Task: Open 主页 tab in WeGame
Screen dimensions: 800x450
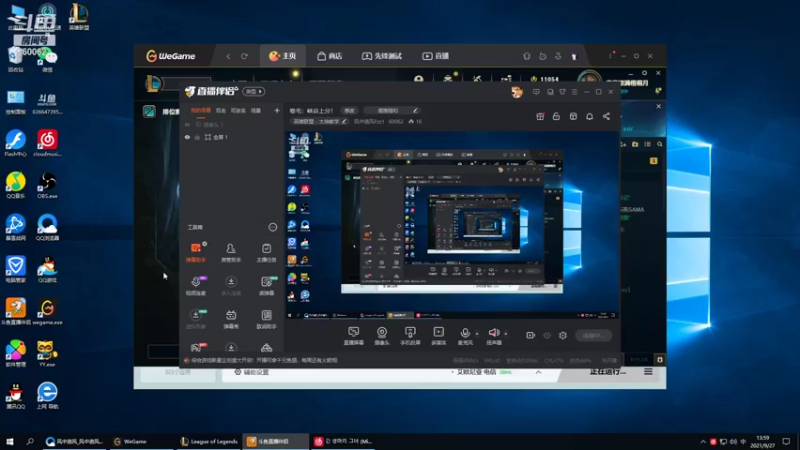Action: 283,56
